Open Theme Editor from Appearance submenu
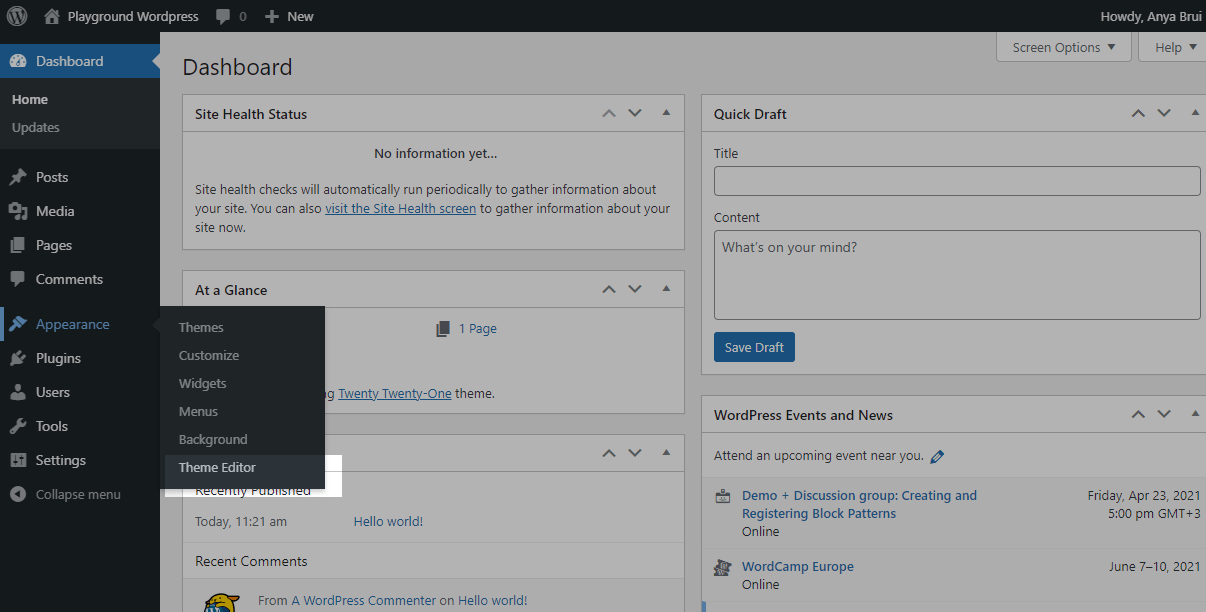The image size is (1206, 612). (x=217, y=467)
